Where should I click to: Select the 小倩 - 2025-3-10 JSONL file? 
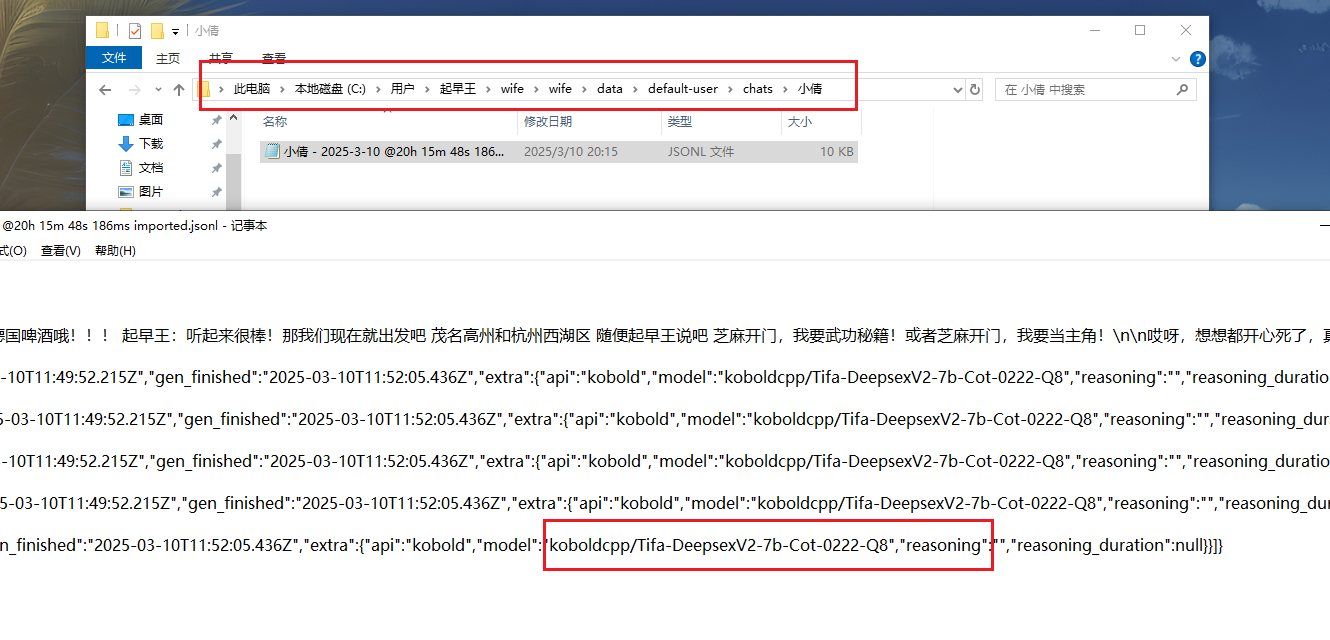pos(558,152)
